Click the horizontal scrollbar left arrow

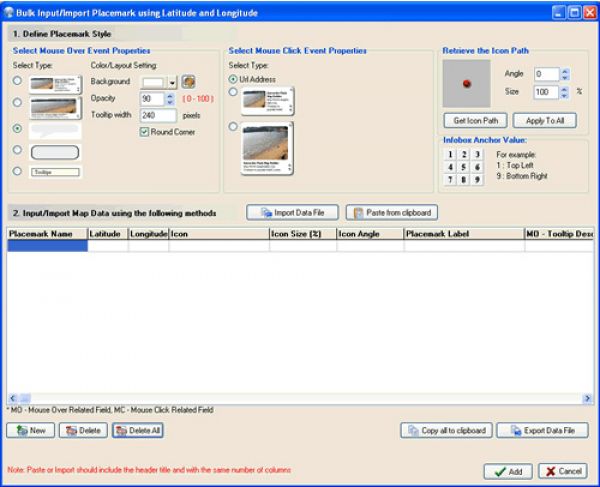13,398
